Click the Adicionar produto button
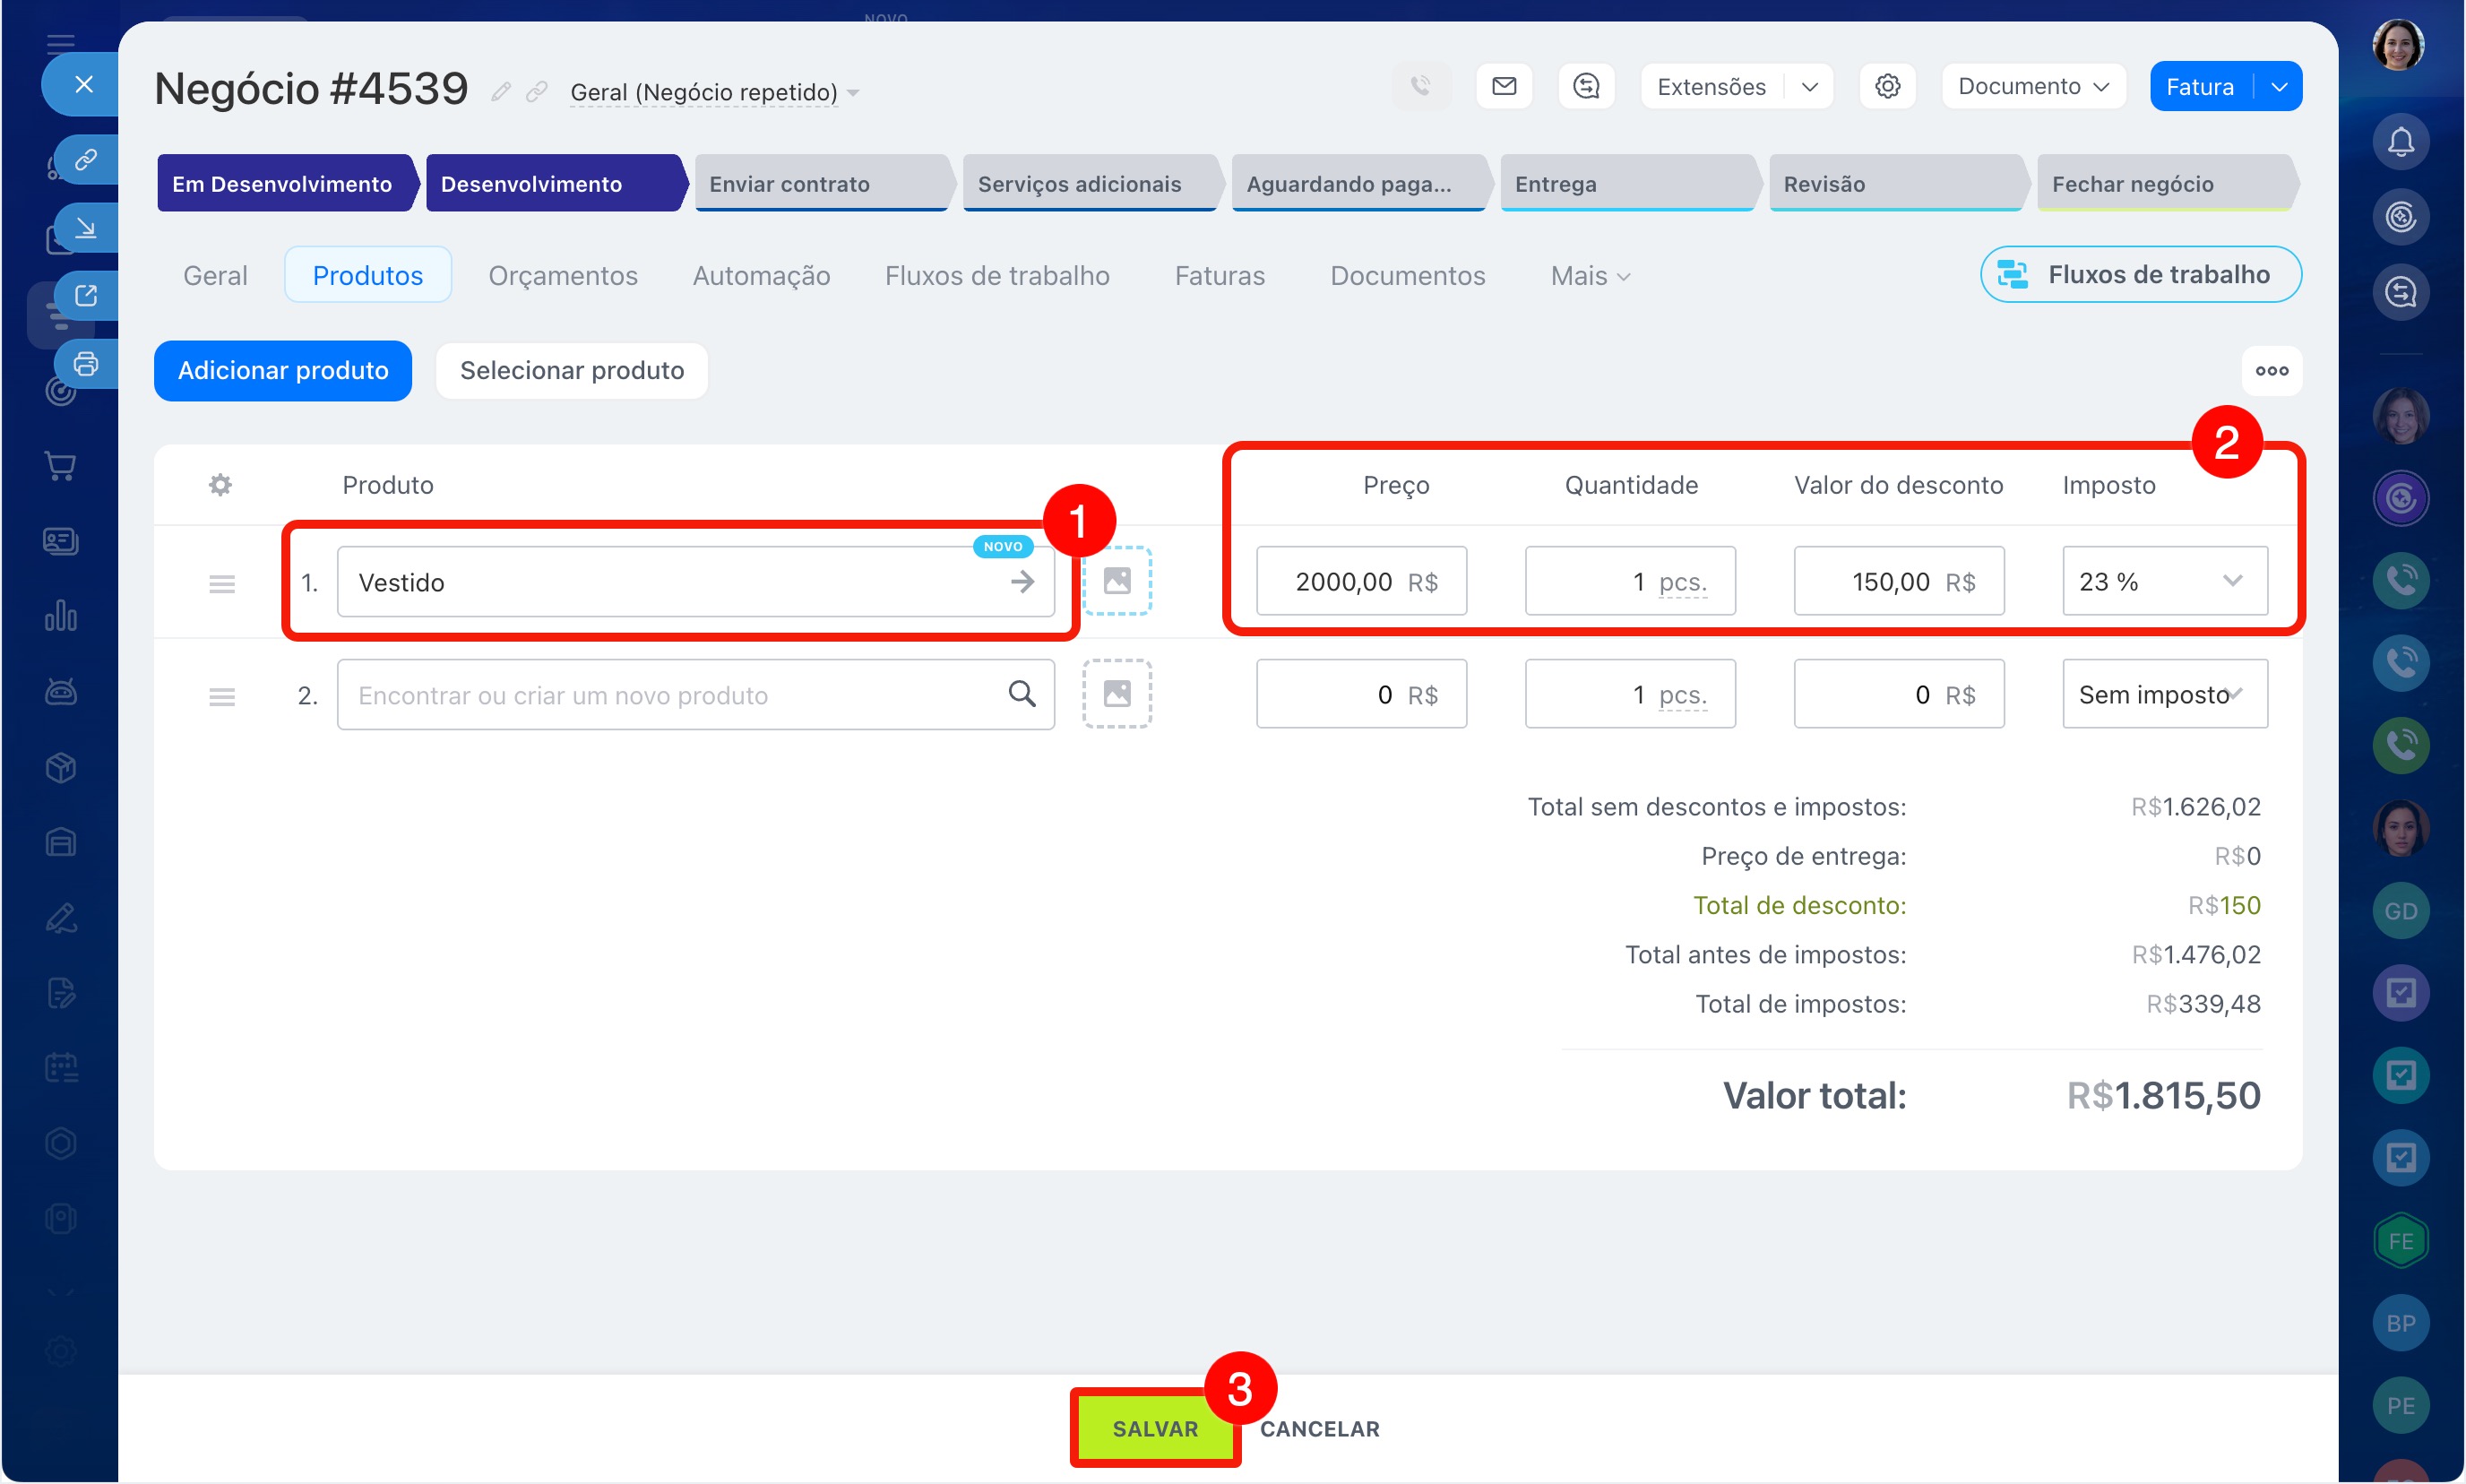Image resolution: width=2466 pixels, height=1484 pixels. point(283,371)
